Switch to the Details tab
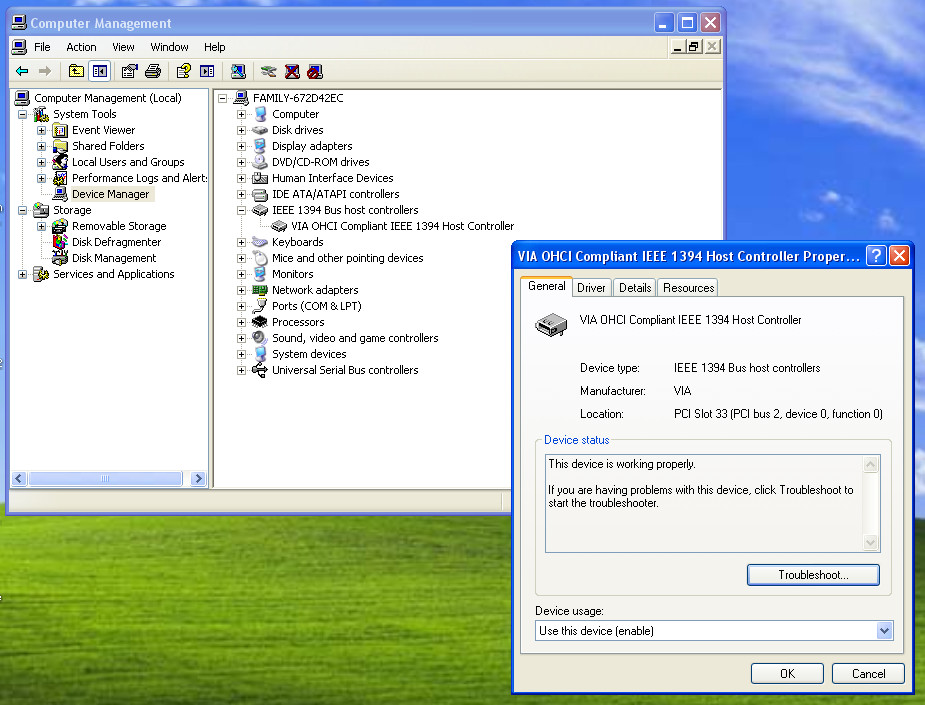Screen dimensions: 925x705 coord(635,288)
